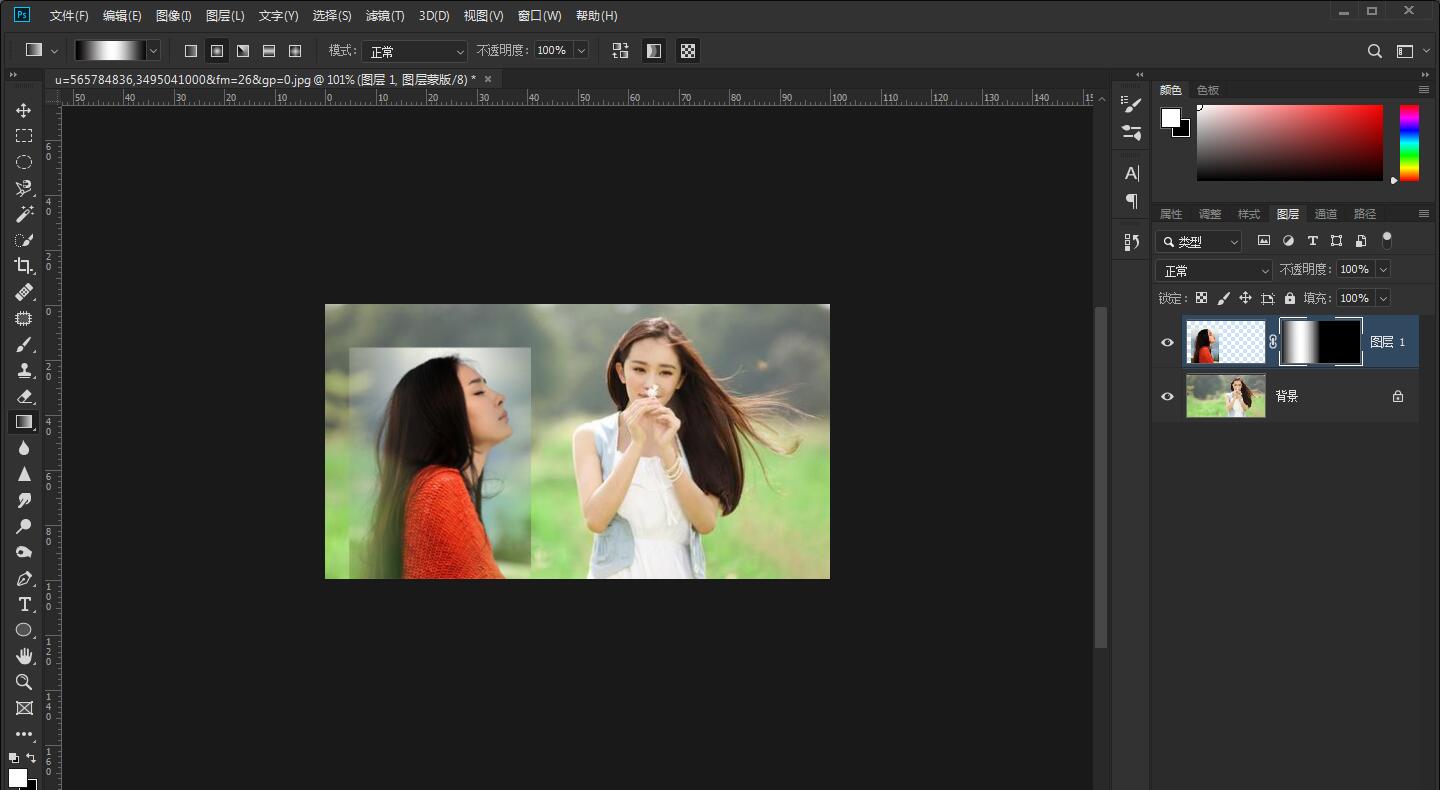Open the Paragraph panel icon

tap(1132, 201)
